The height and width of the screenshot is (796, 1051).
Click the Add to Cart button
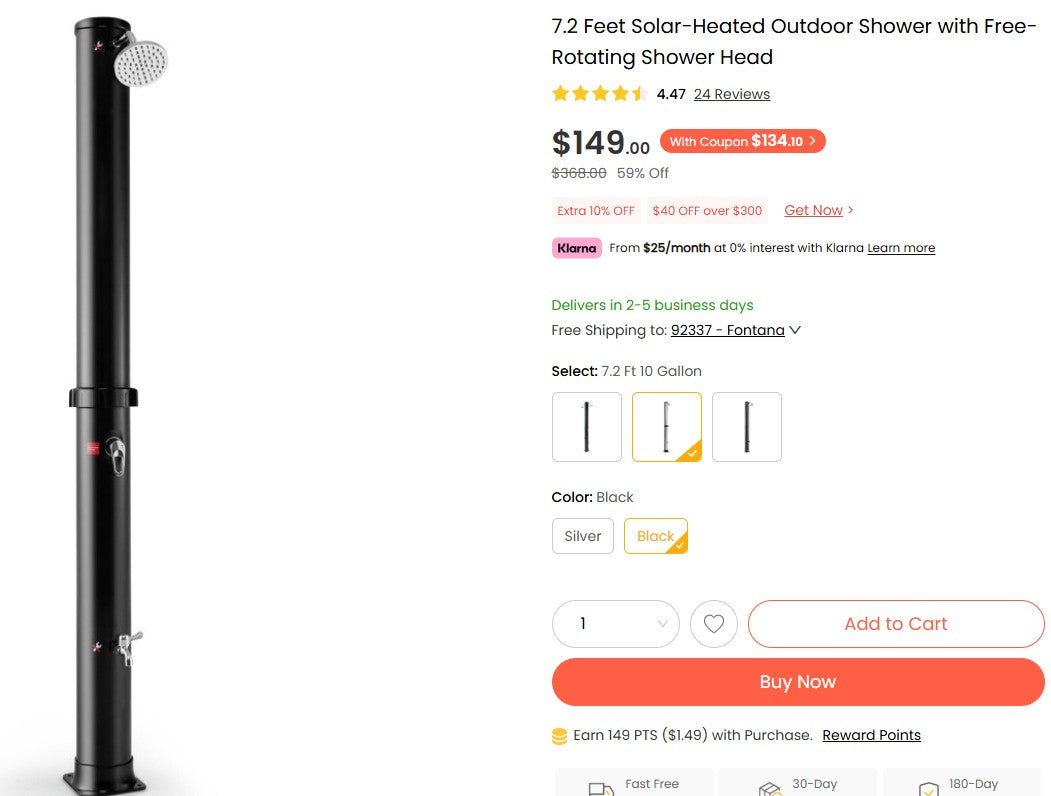895,623
